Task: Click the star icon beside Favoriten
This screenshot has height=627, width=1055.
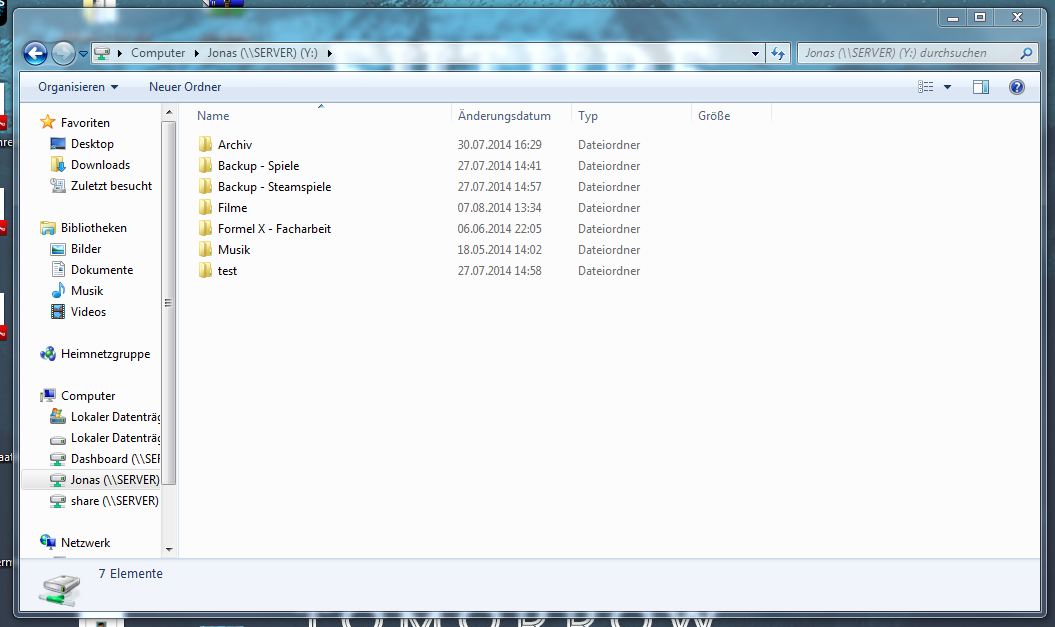Action: point(48,122)
